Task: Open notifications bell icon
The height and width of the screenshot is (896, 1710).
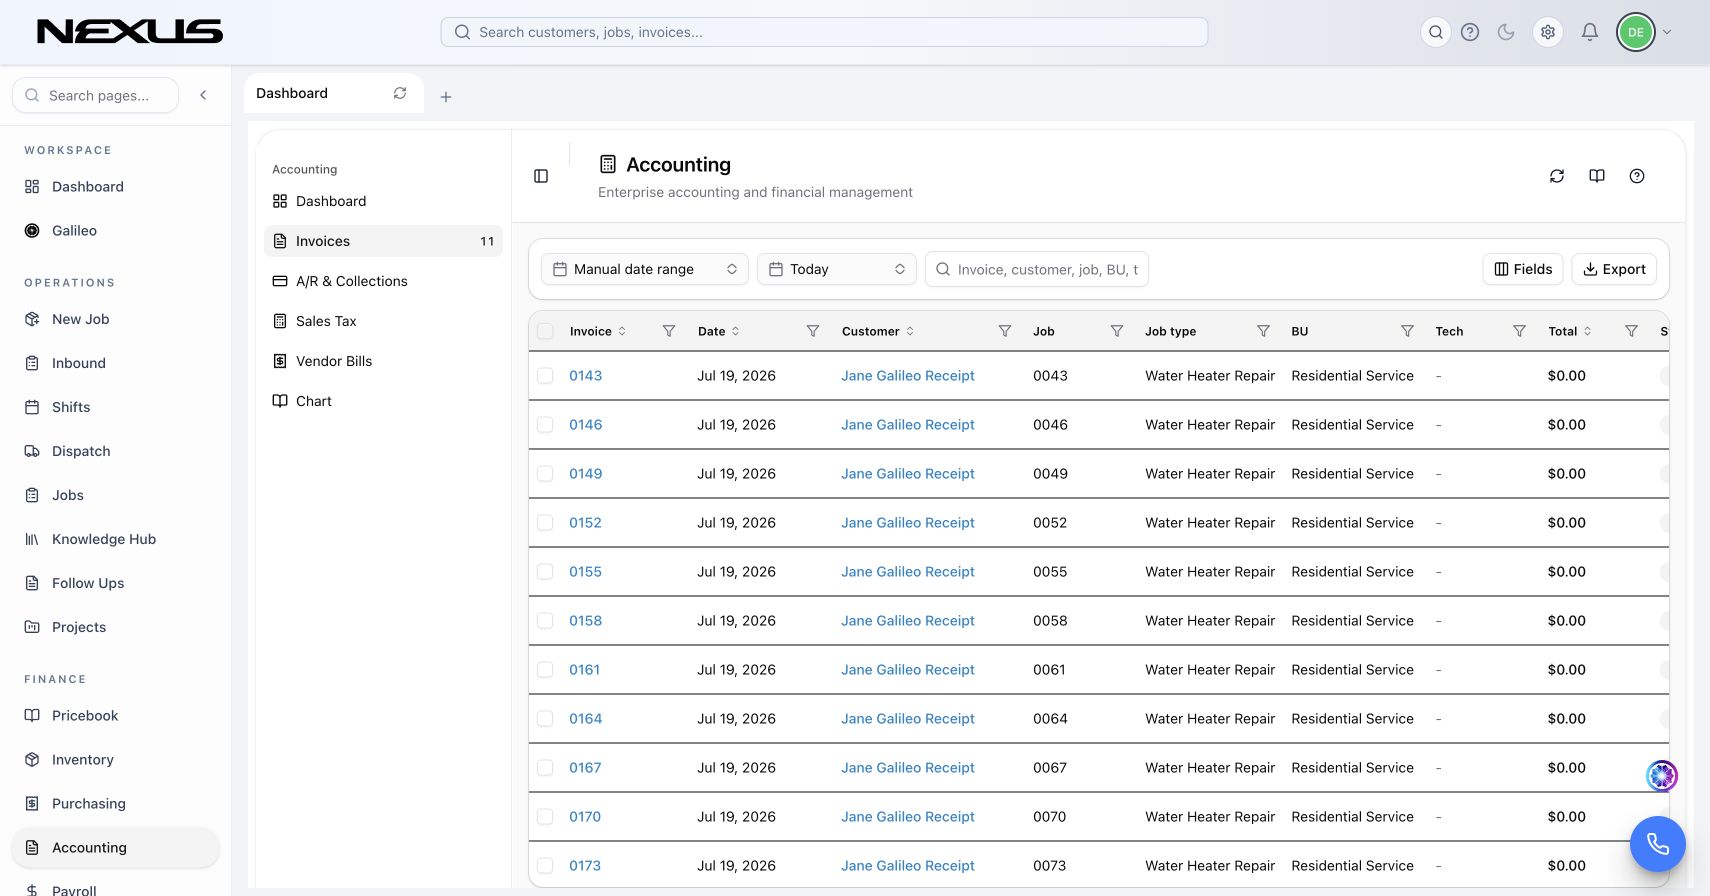Action: (x=1590, y=32)
